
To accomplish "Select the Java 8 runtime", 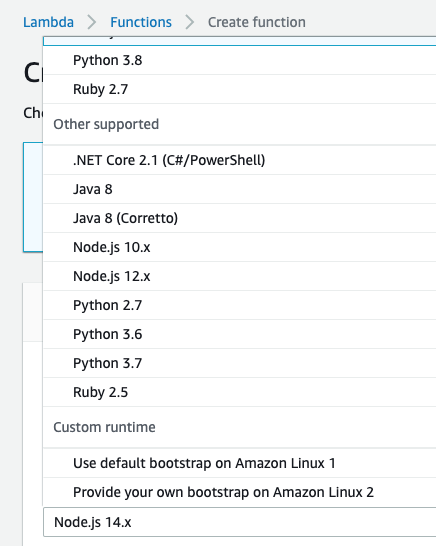I will pos(240,189).
